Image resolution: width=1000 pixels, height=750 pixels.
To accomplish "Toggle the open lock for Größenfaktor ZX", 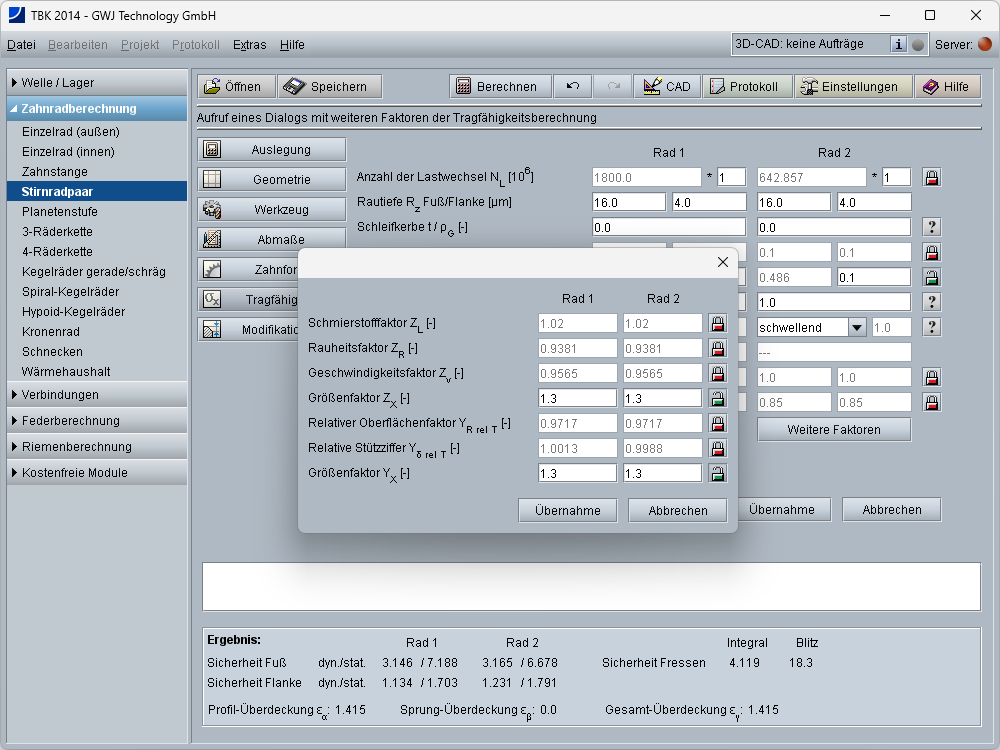I will [x=717, y=398].
